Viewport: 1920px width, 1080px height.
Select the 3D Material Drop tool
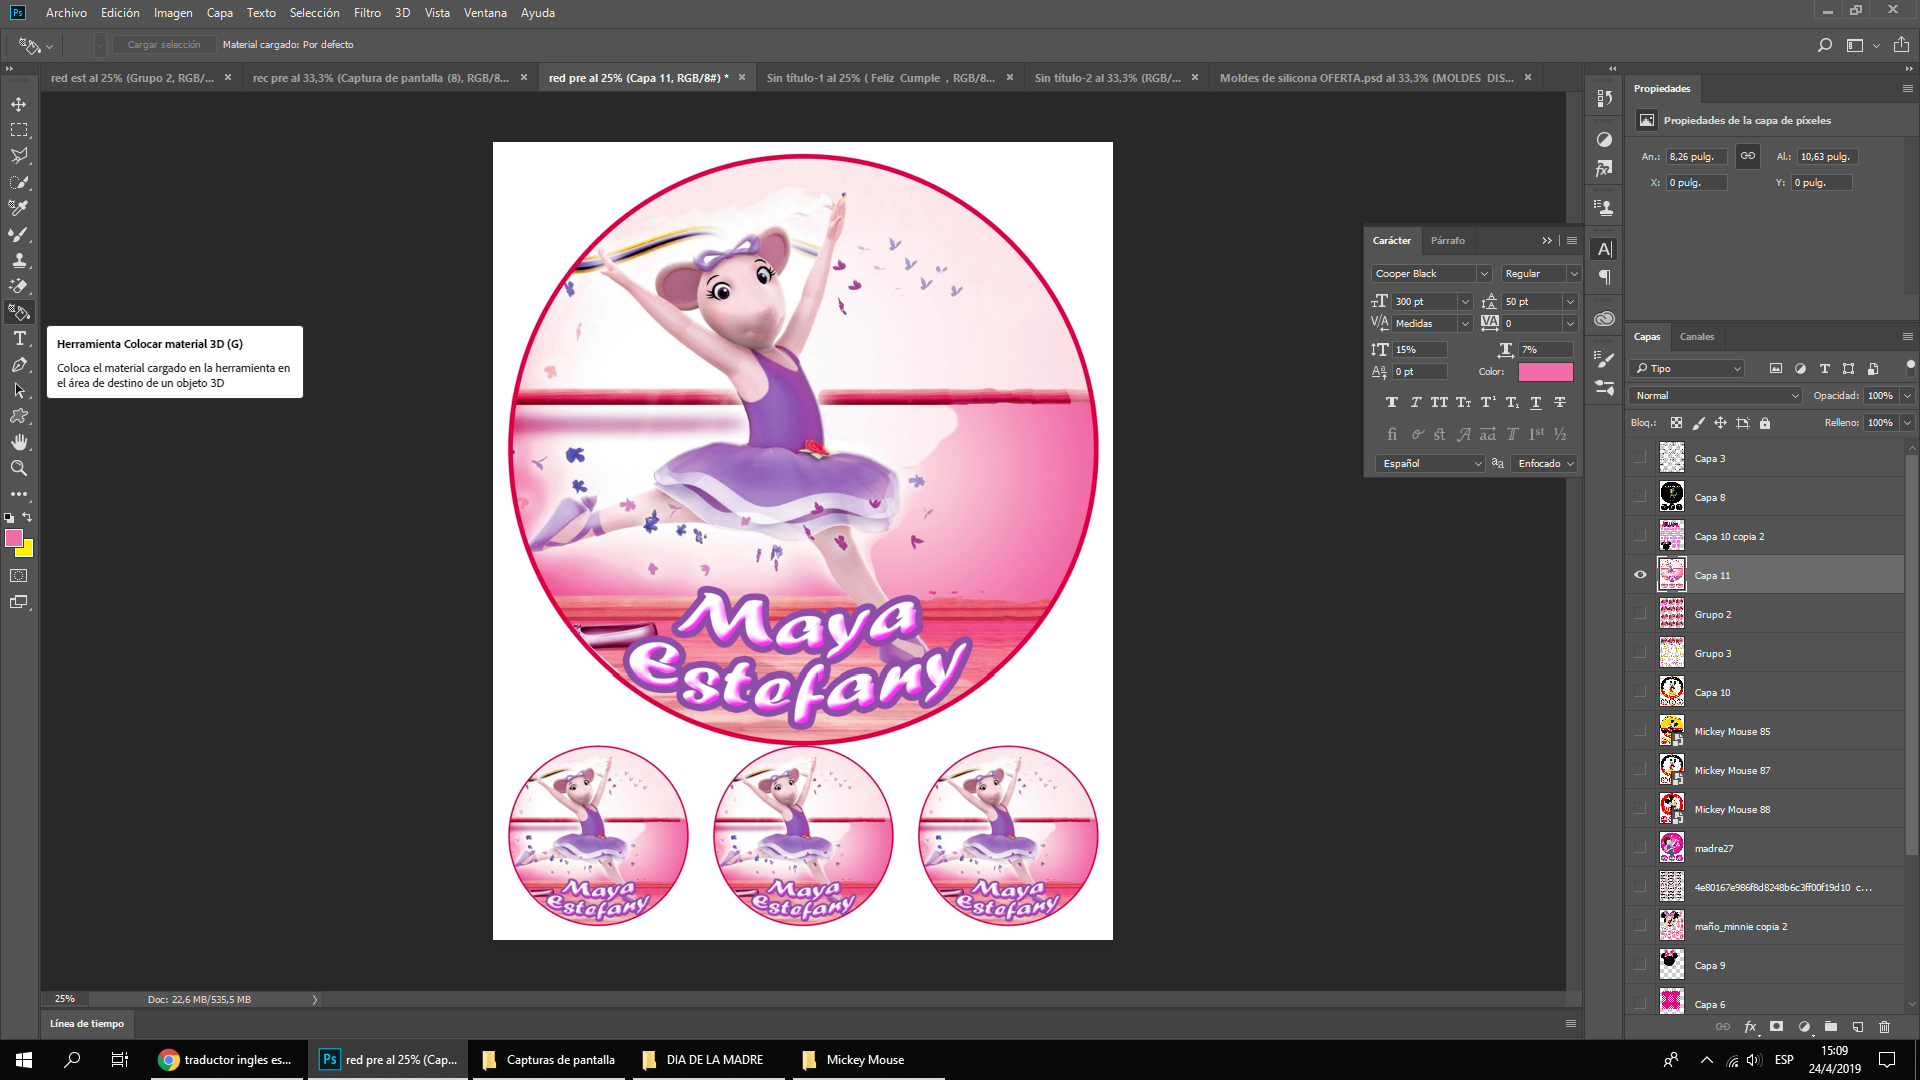[x=19, y=312]
